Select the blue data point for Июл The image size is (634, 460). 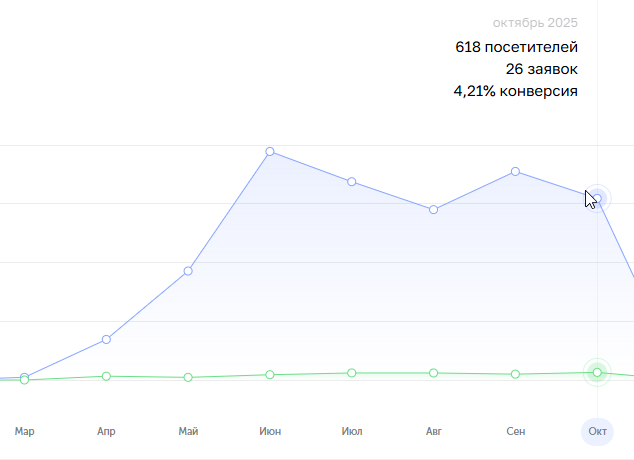(352, 182)
